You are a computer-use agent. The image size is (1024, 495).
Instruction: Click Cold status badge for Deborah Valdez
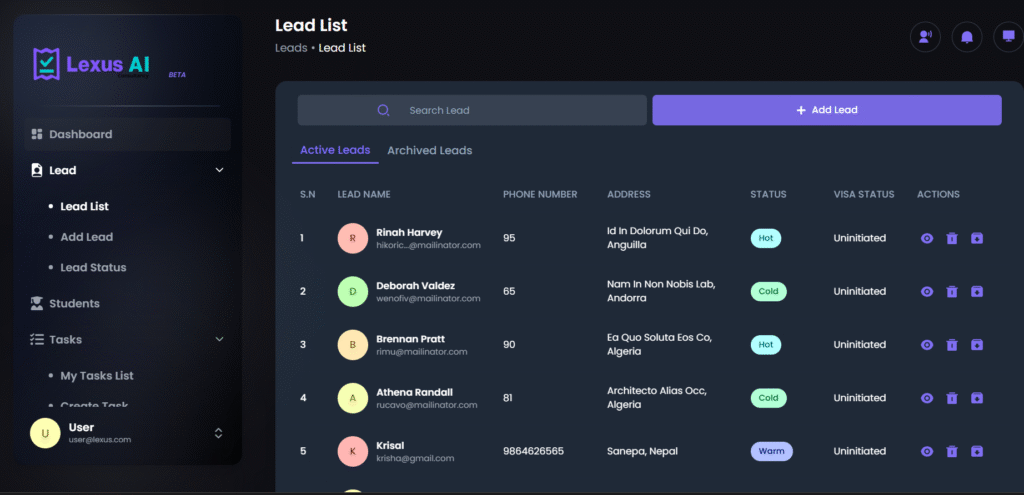pos(768,291)
